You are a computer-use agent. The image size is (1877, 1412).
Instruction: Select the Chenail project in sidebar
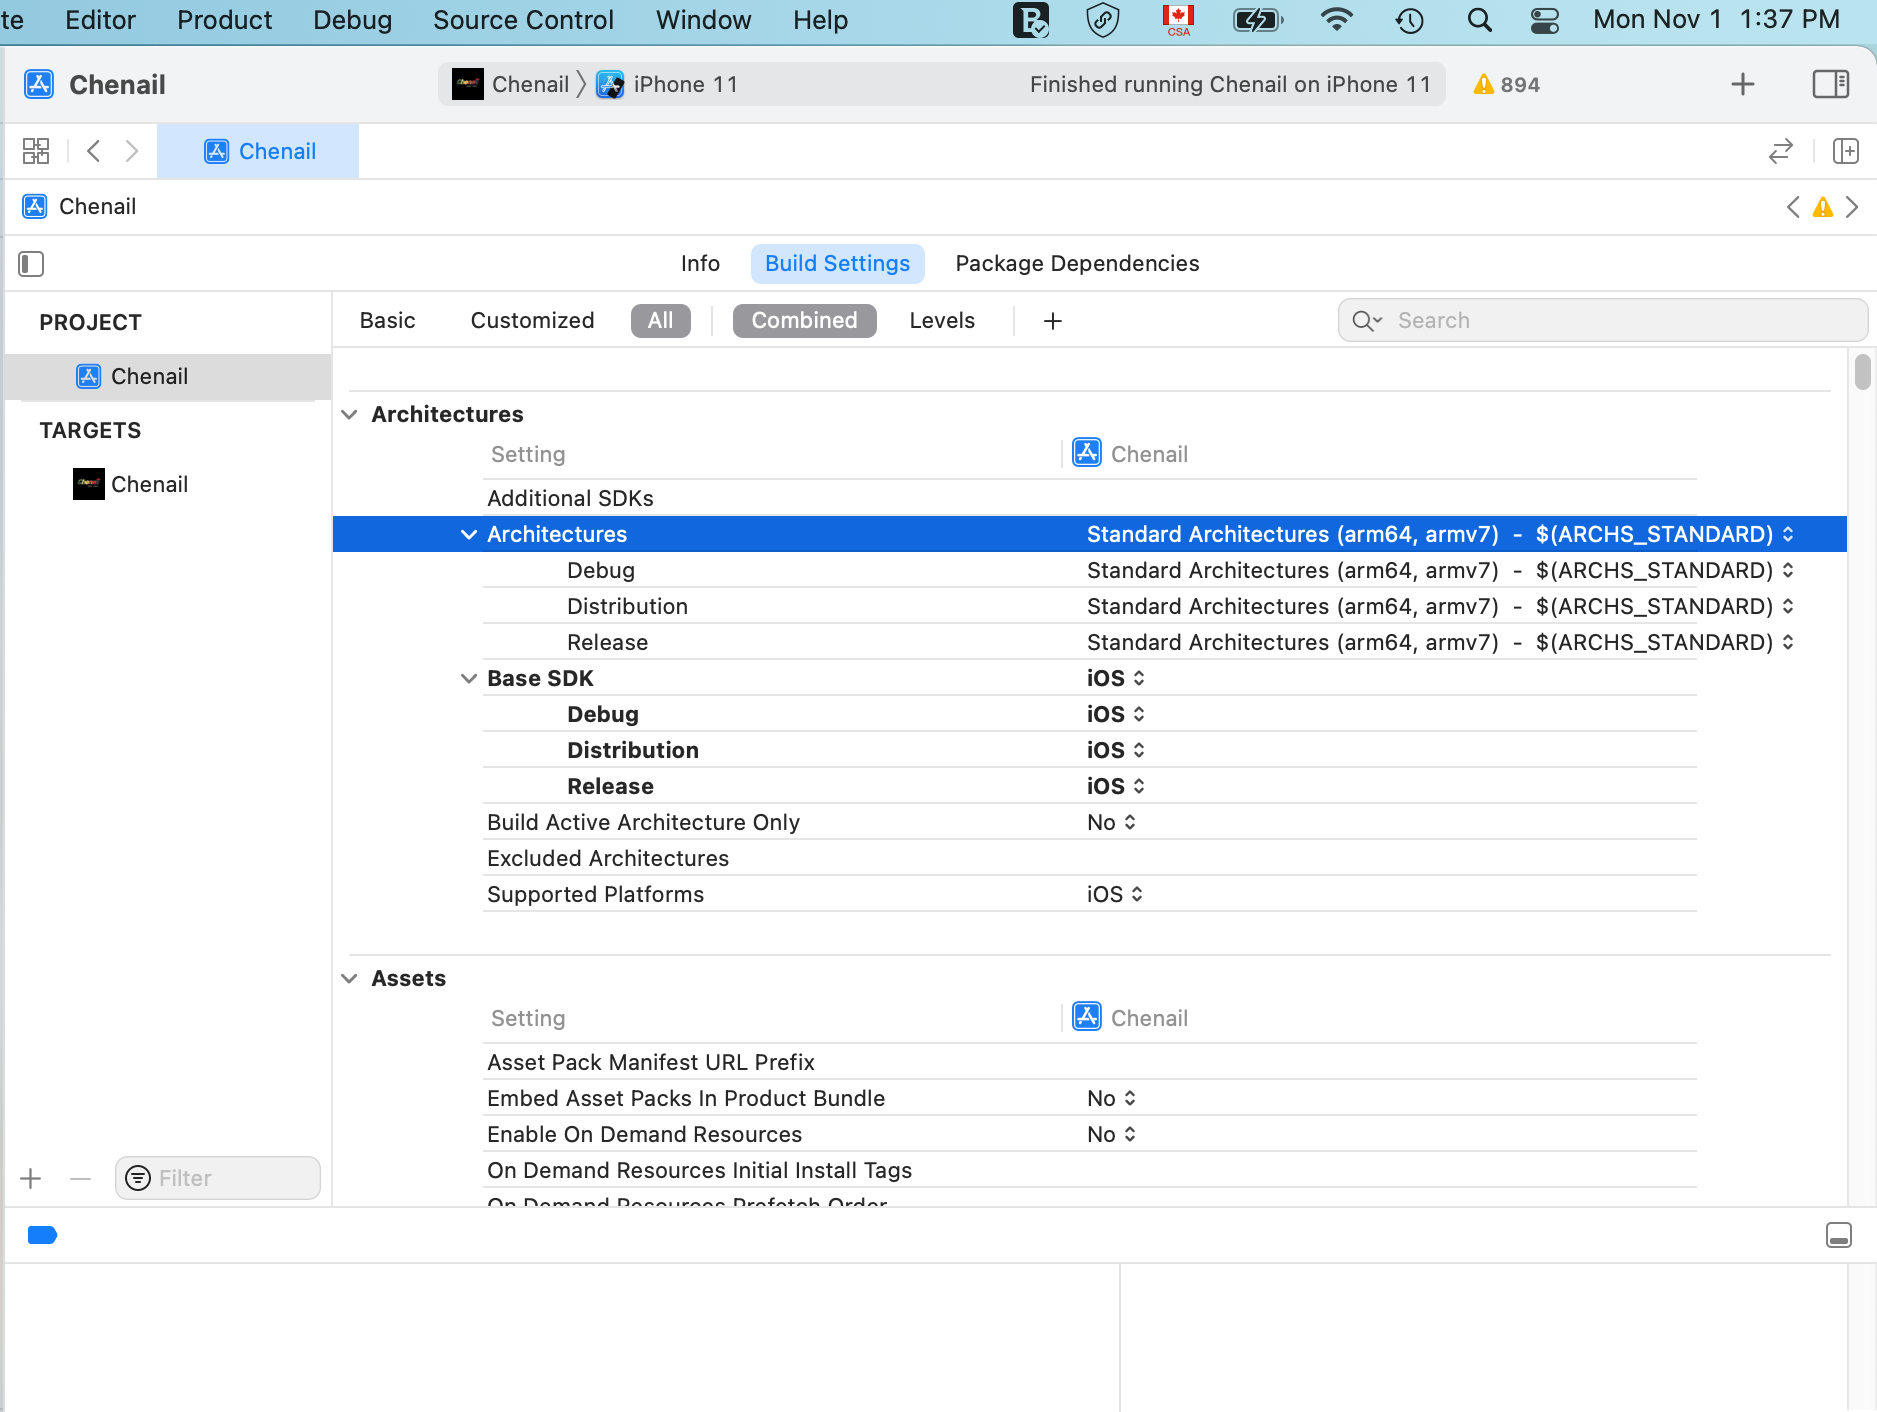pos(168,376)
